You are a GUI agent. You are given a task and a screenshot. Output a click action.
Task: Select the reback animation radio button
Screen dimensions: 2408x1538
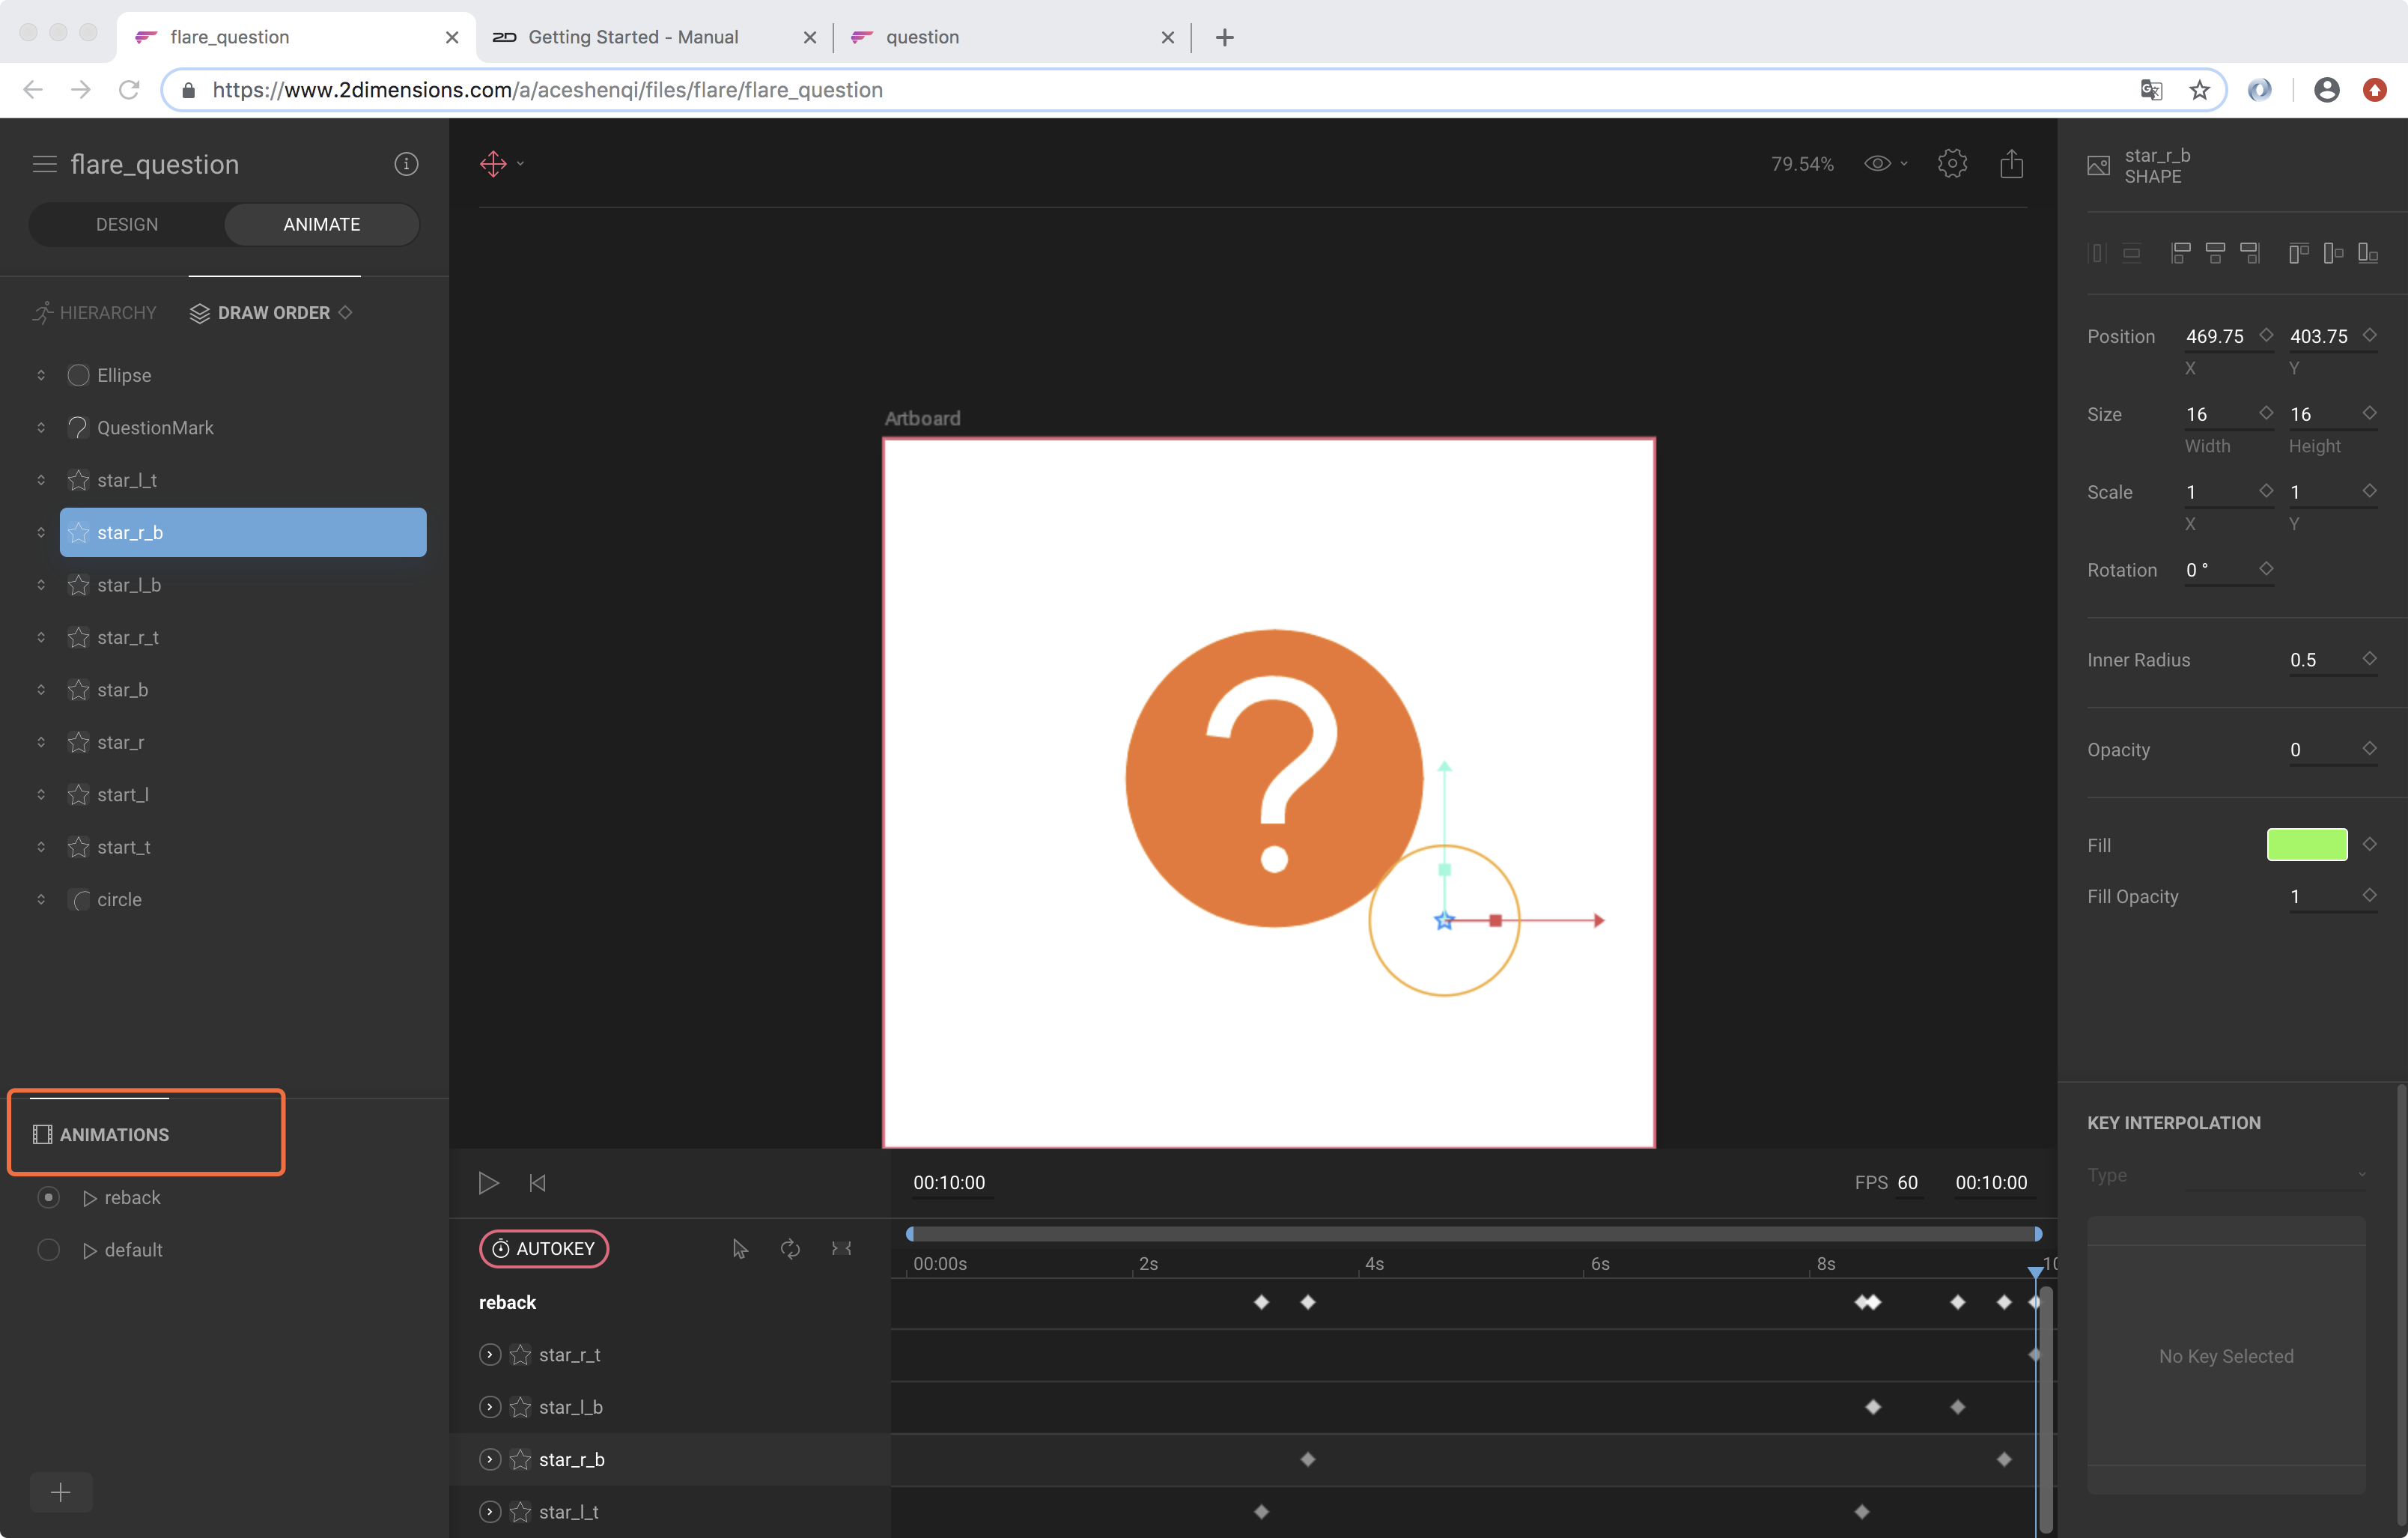click(48, 1197)
